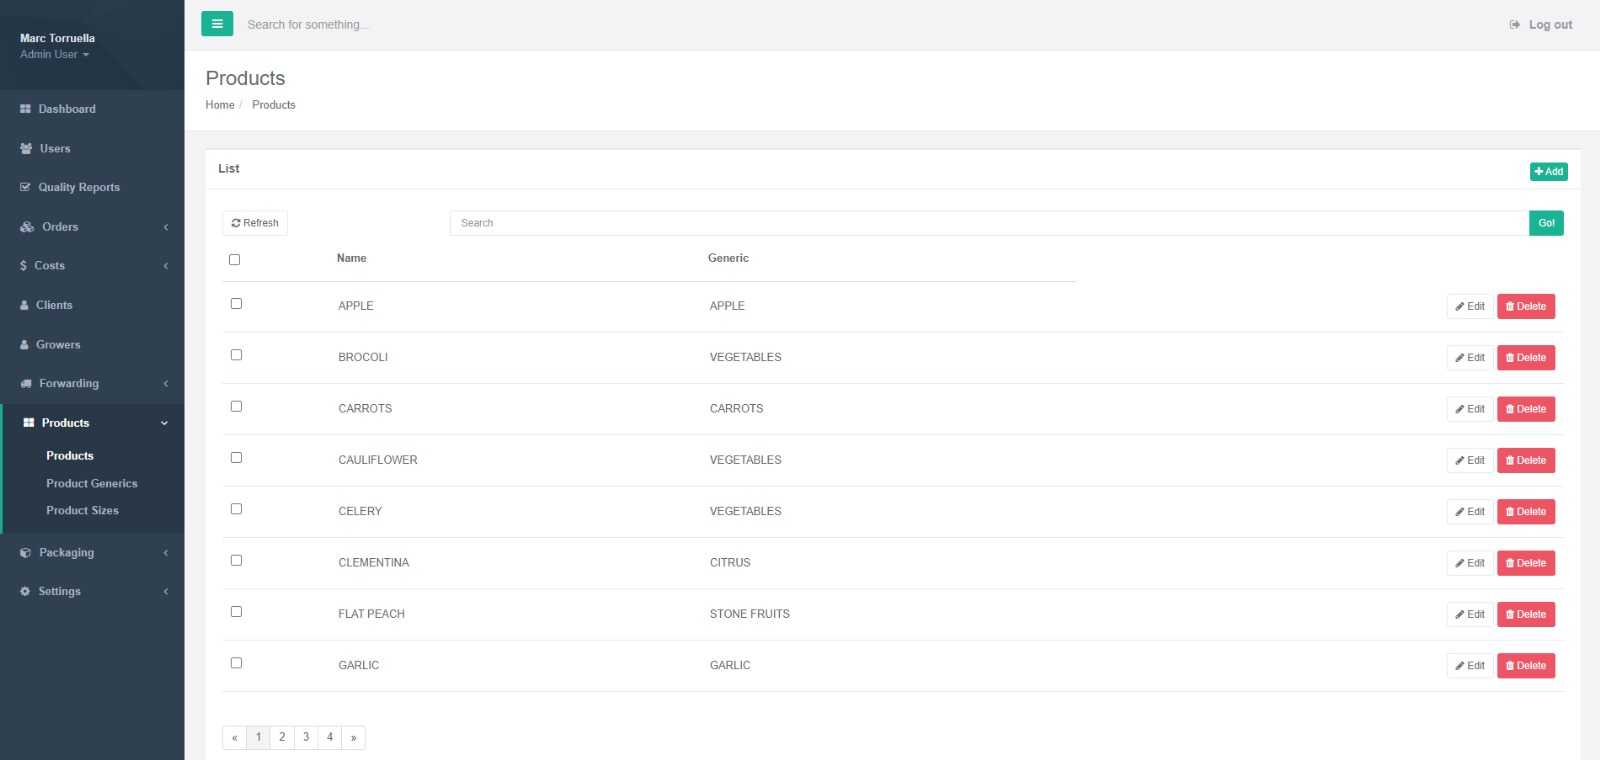Open Product Generics submenu item
The image size is (1600, 760).
click(x=92, y=483)
